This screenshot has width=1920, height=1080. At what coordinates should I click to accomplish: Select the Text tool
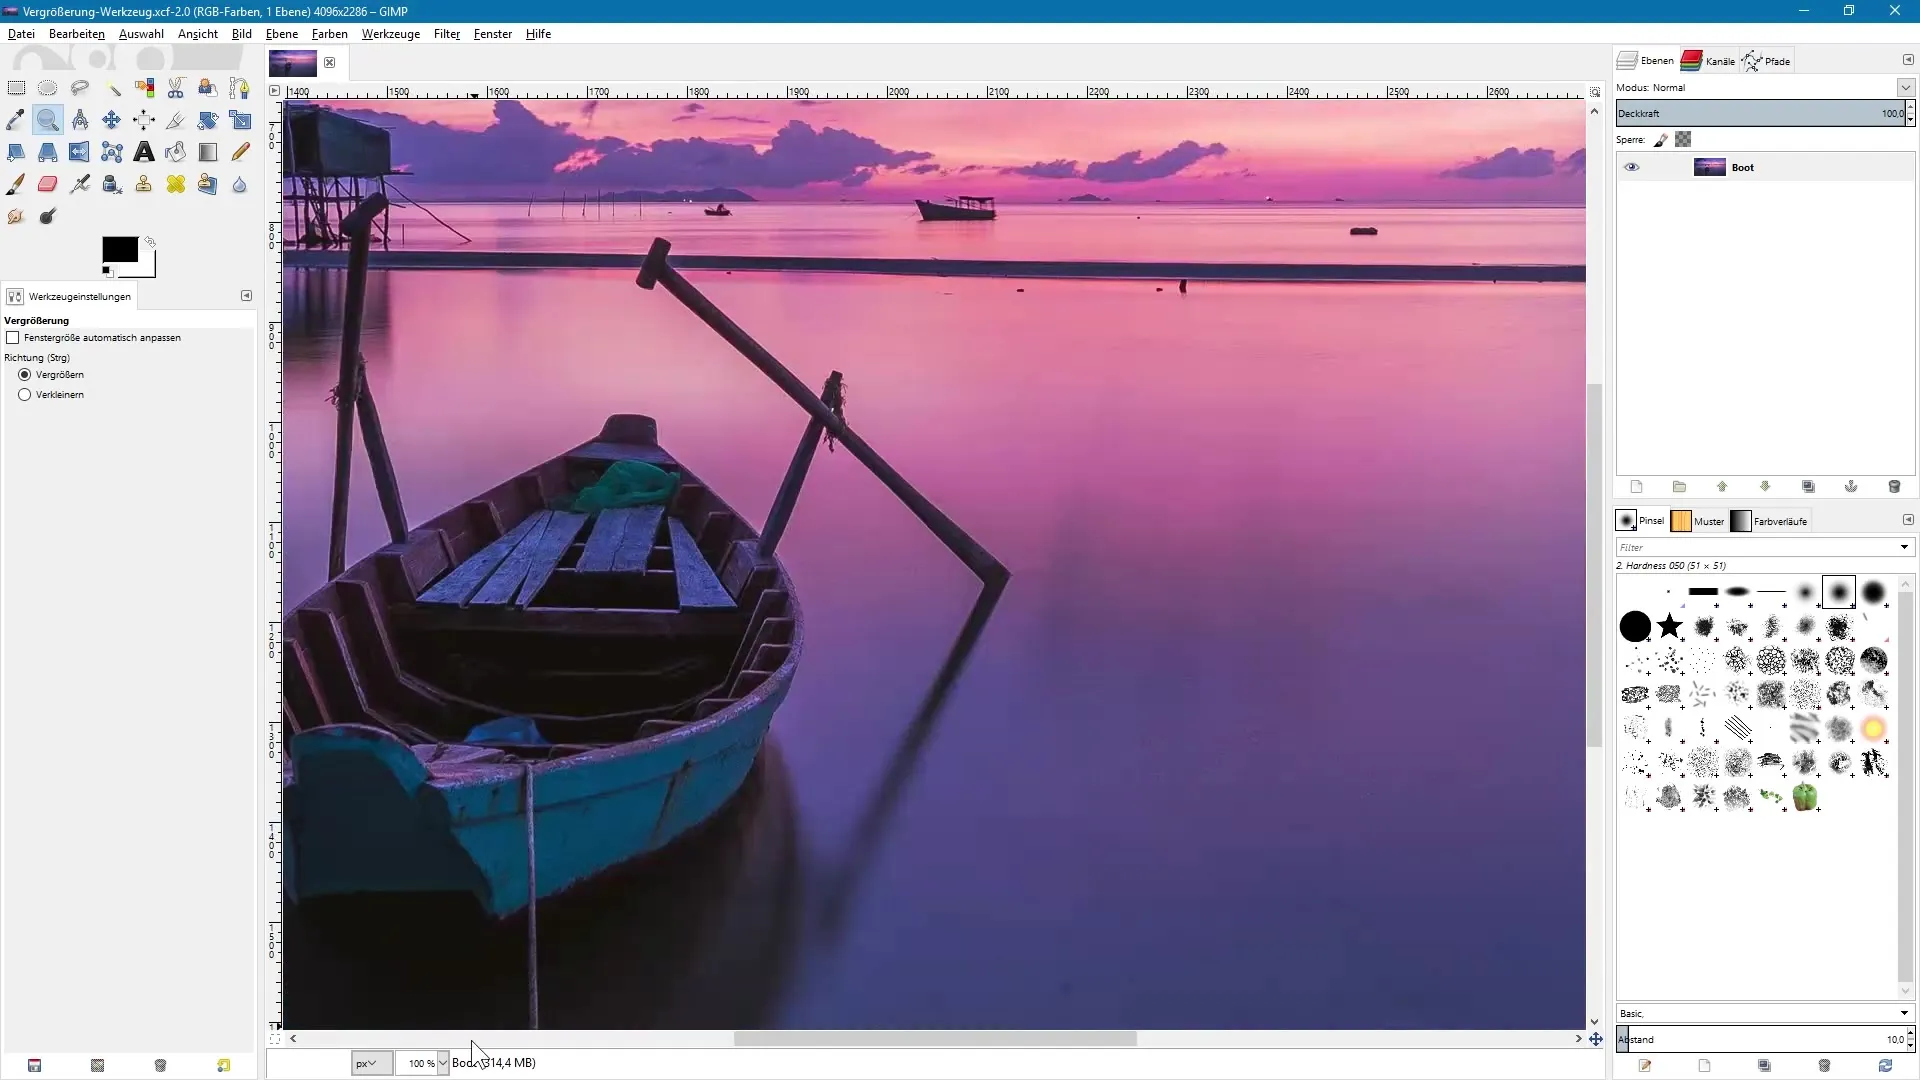point(144,152)
